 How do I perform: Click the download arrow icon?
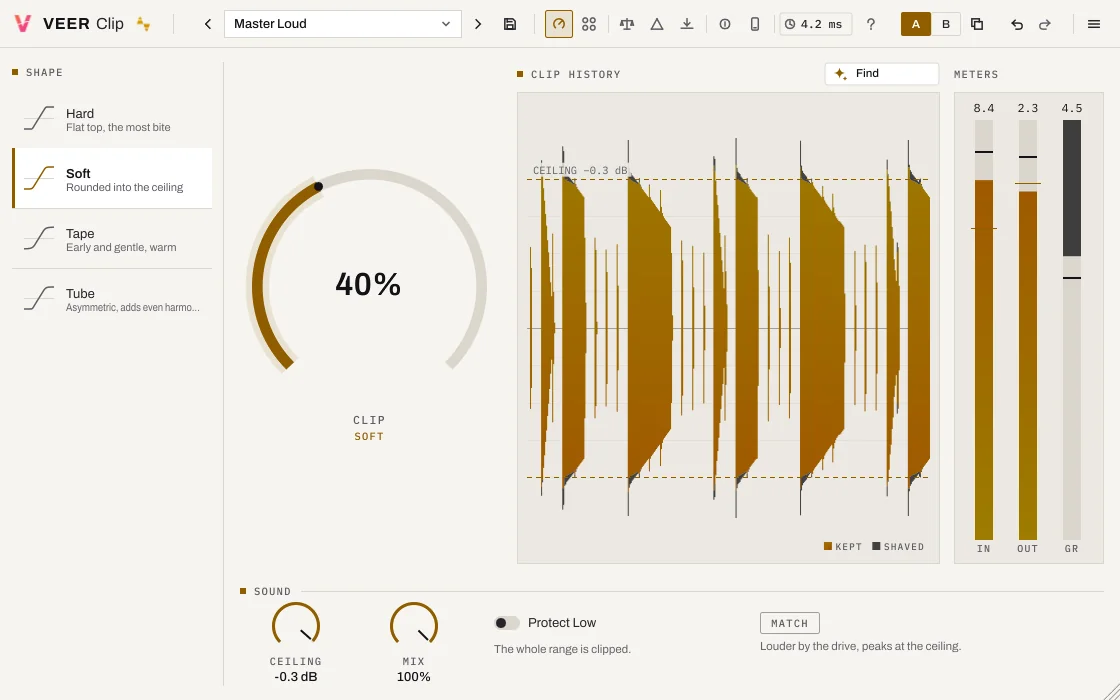pyautogui.click(x=687, y=24)
